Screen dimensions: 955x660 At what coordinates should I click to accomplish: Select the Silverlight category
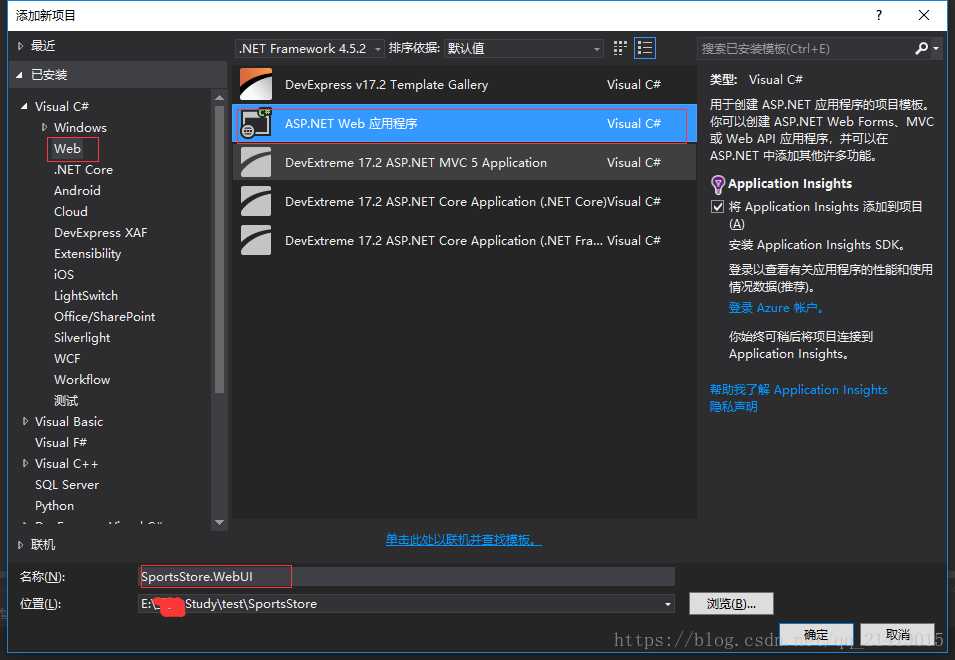point(82,337)
